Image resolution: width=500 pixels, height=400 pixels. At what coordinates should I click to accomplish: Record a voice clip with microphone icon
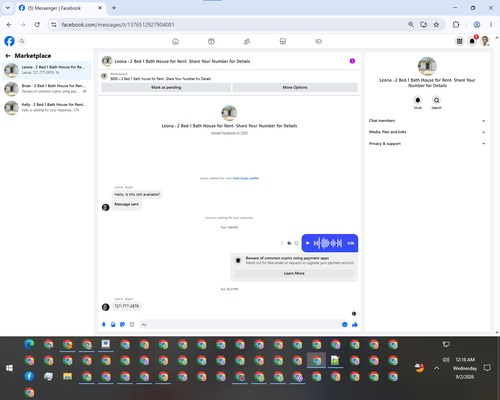coord(104,324)
